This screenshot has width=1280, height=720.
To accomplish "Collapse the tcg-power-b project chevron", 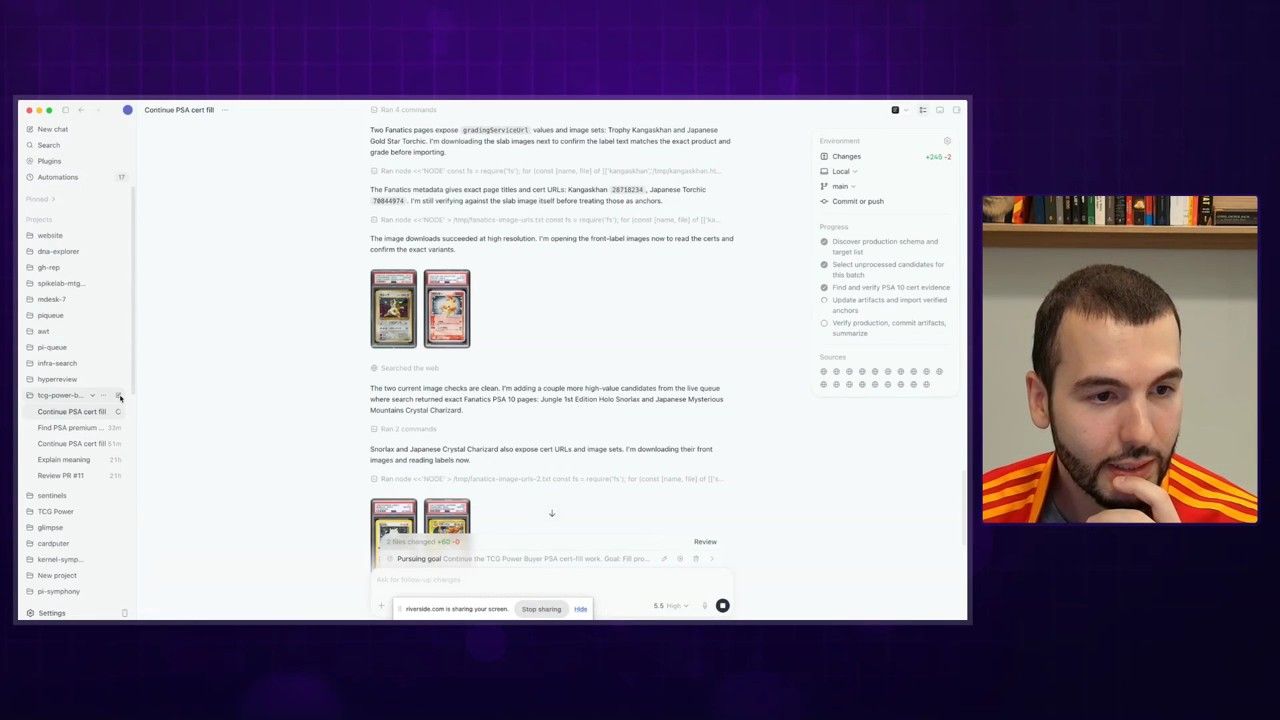I will click(x=92, y=395).
